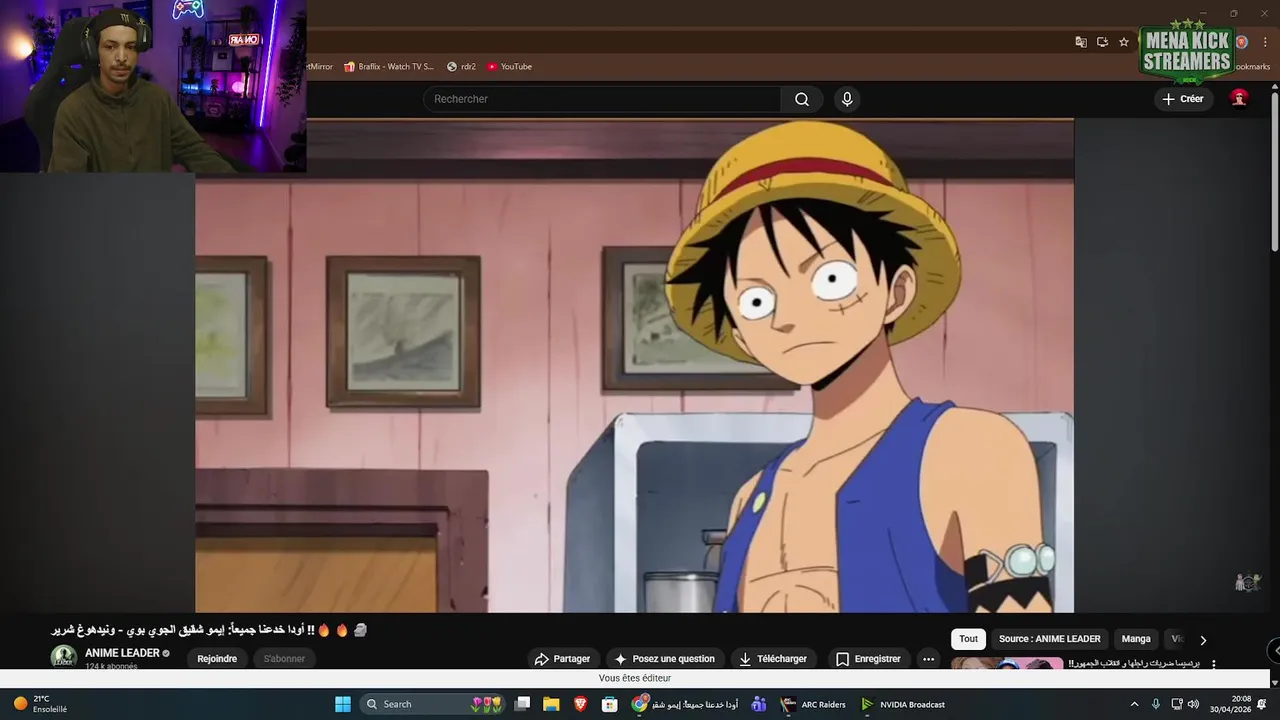The image size is (1280, 720).
Task: Click the first suggested video thumbnail
Action: pos(1007,664)
